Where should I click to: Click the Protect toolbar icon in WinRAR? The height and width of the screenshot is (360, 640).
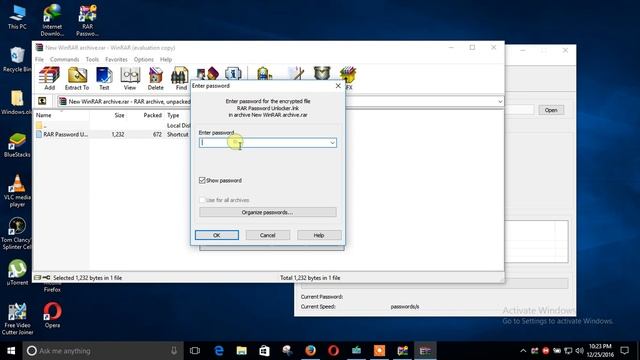click(x=322, y=73)
